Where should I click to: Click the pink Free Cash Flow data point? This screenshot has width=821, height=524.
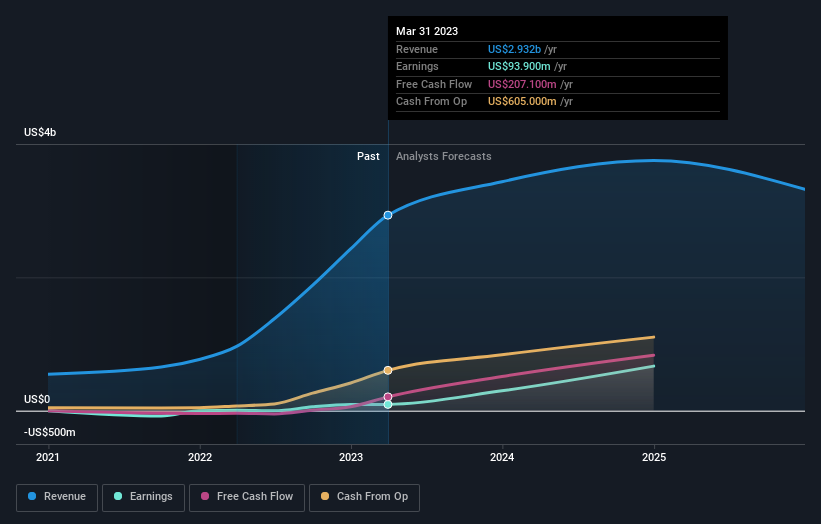pyautogui.click(x=388, y=397)
